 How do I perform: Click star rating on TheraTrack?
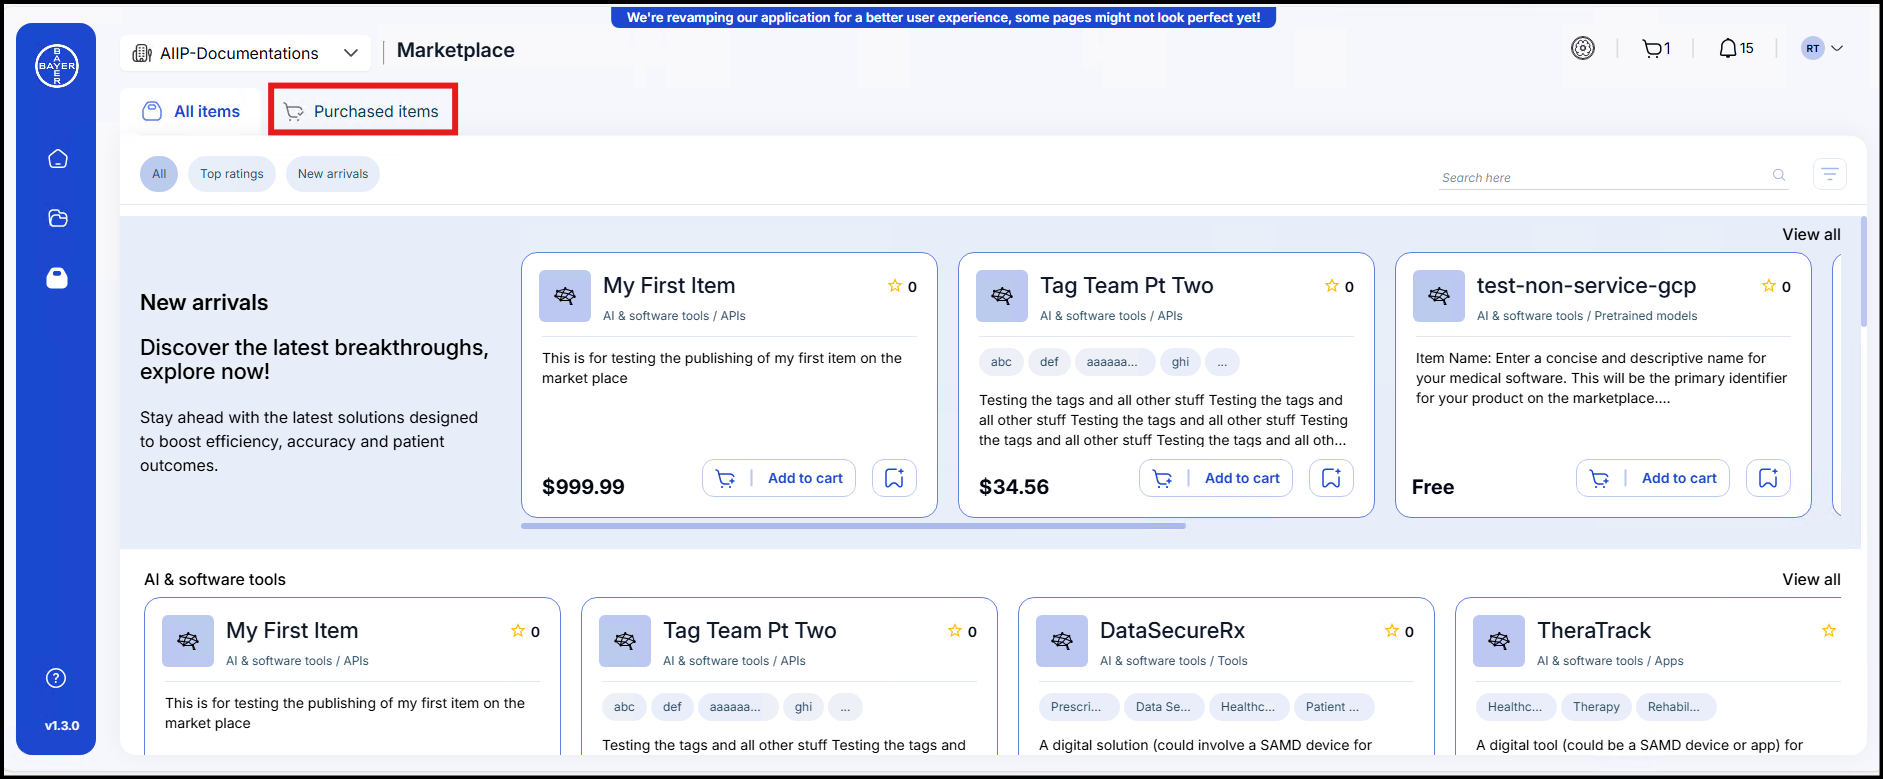pyautogui.click(x=1829, y=631)
